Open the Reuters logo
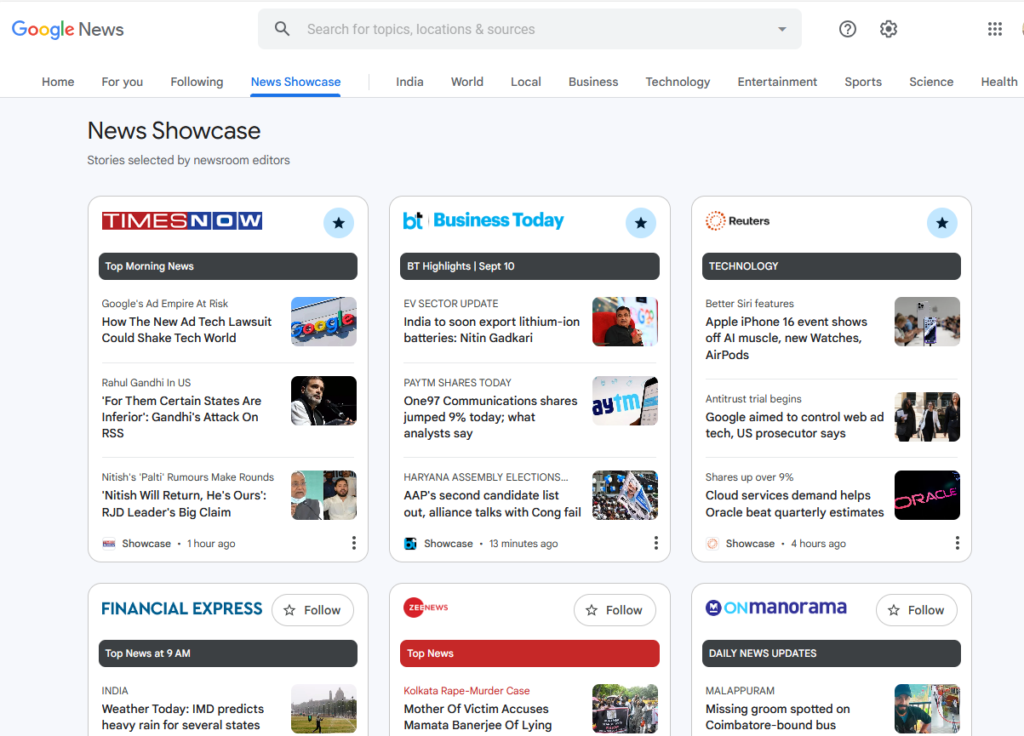 point(737,221)
